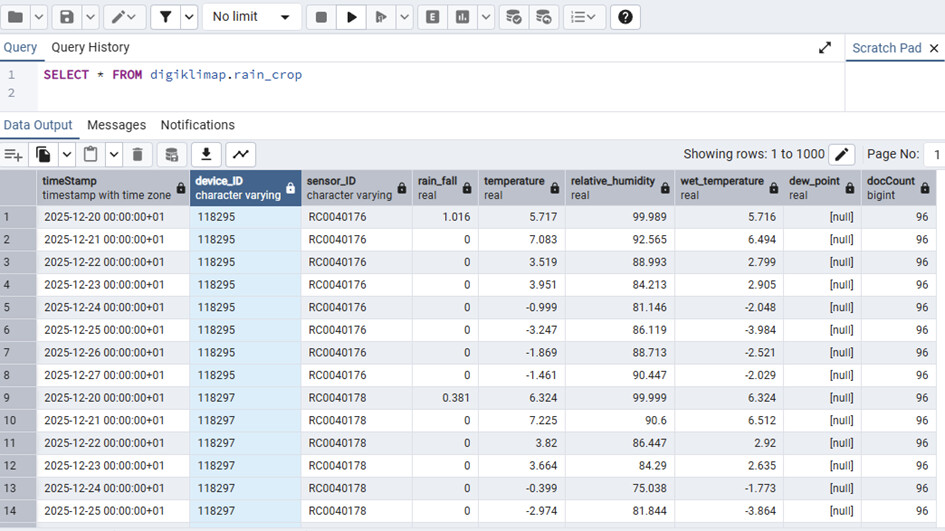
Task: Open the Help question mark icon
Action: click(625, 17)
